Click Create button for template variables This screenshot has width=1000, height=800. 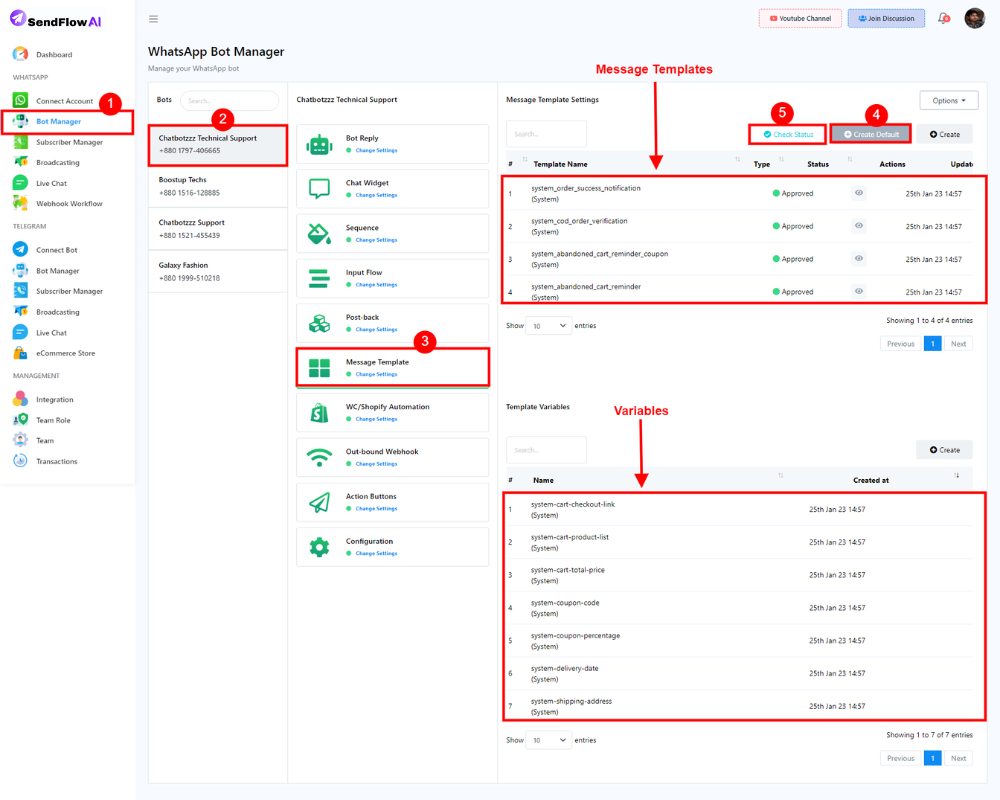945,450
